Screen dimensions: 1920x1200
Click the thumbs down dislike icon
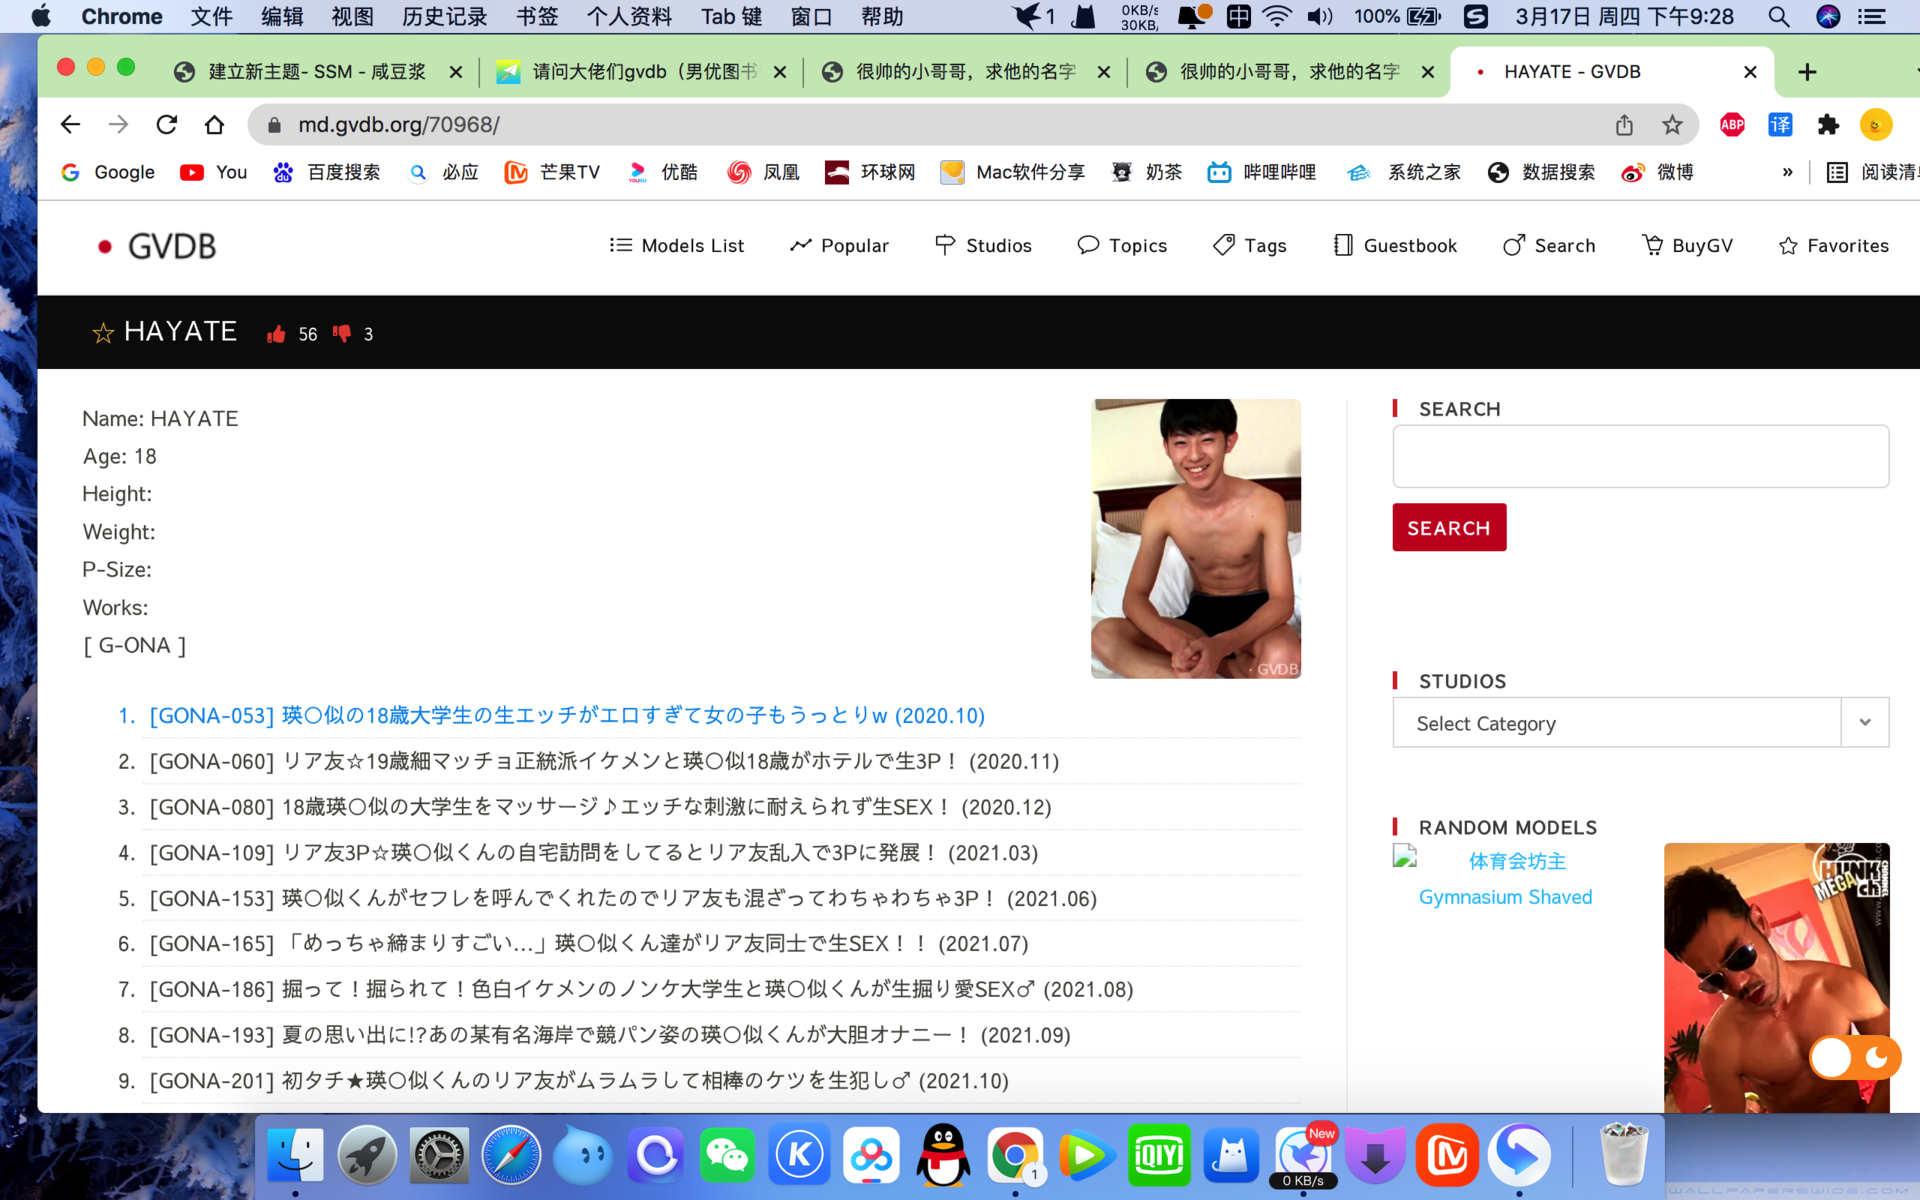[342, 333]
